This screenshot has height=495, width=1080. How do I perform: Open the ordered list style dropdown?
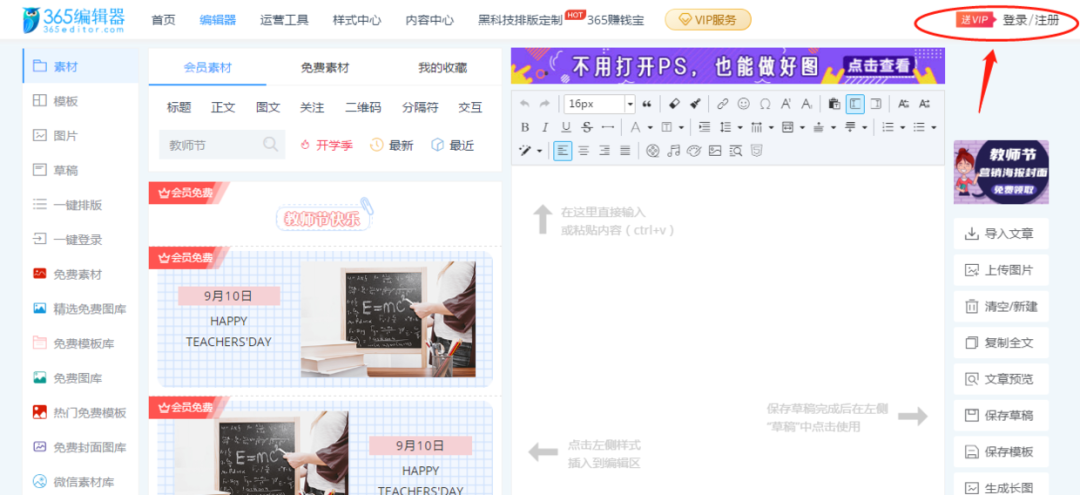(903, 128)
